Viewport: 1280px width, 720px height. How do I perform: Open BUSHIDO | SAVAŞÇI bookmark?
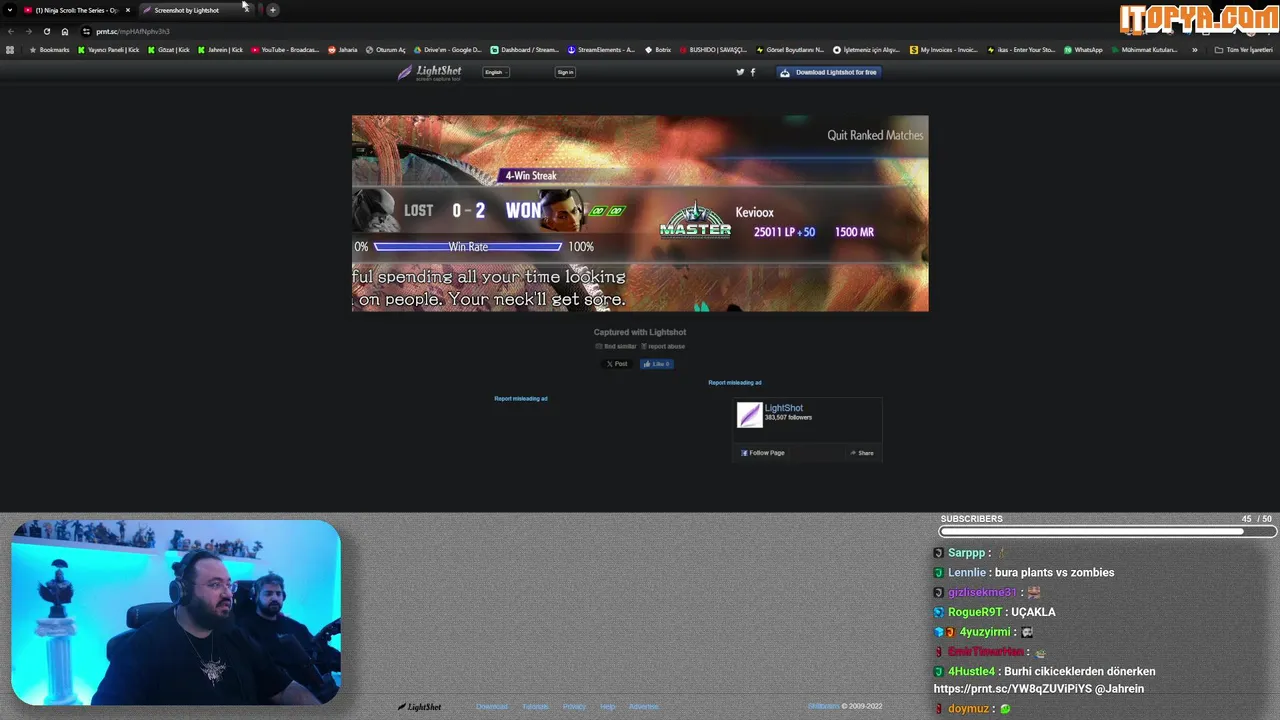point(713,49)
